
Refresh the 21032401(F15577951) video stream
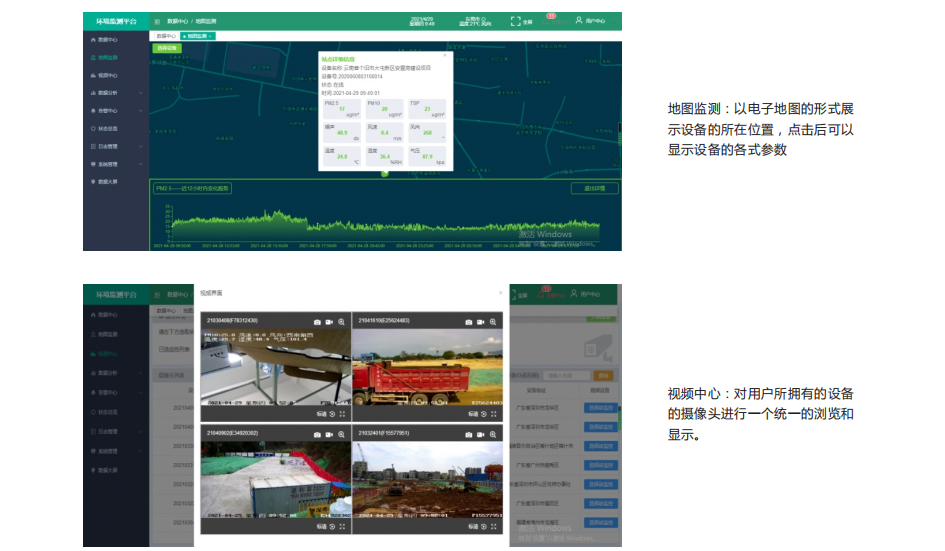[483, 526]
